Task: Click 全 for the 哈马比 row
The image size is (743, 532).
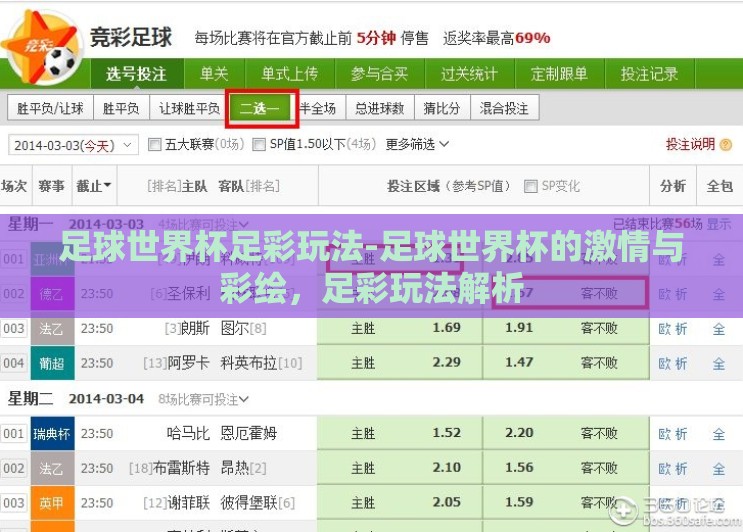Action: click(x=719, y=433)
